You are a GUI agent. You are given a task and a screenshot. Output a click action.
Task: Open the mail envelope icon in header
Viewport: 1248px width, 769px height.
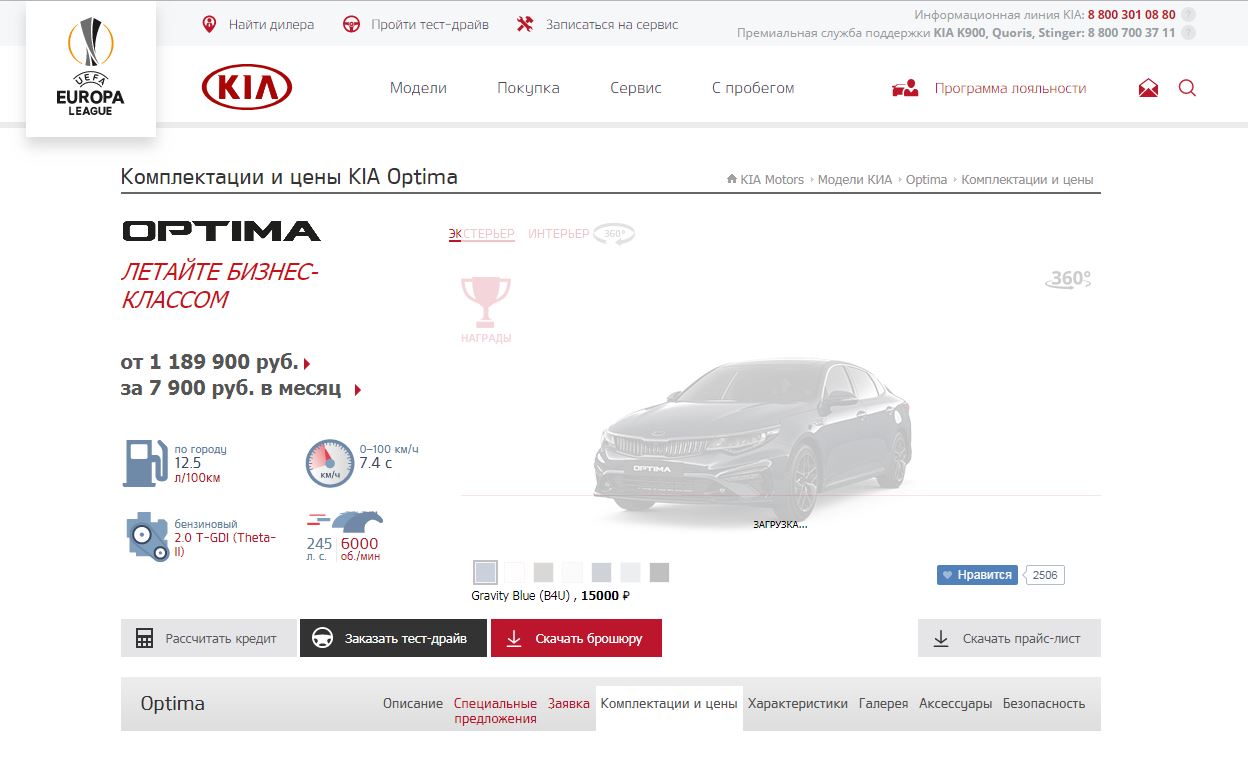pyautogui.click(x=1148, y=88)
